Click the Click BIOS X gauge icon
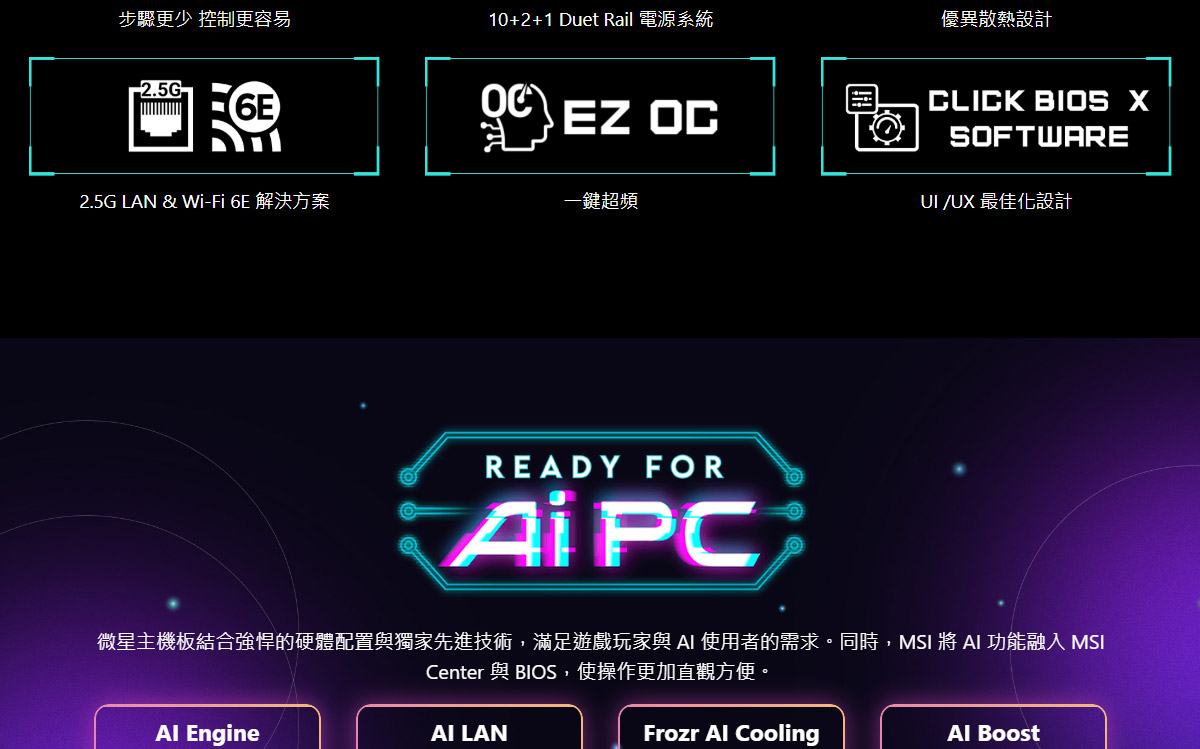 881,117
